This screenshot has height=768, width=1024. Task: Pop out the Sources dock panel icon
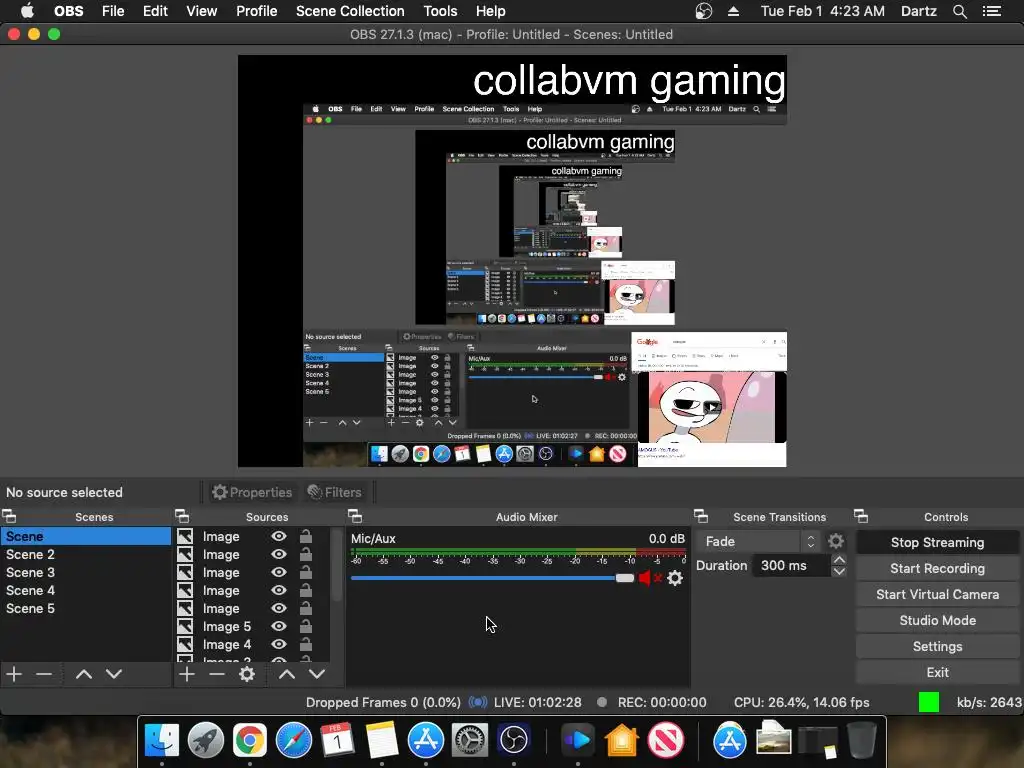coord(182,517)
